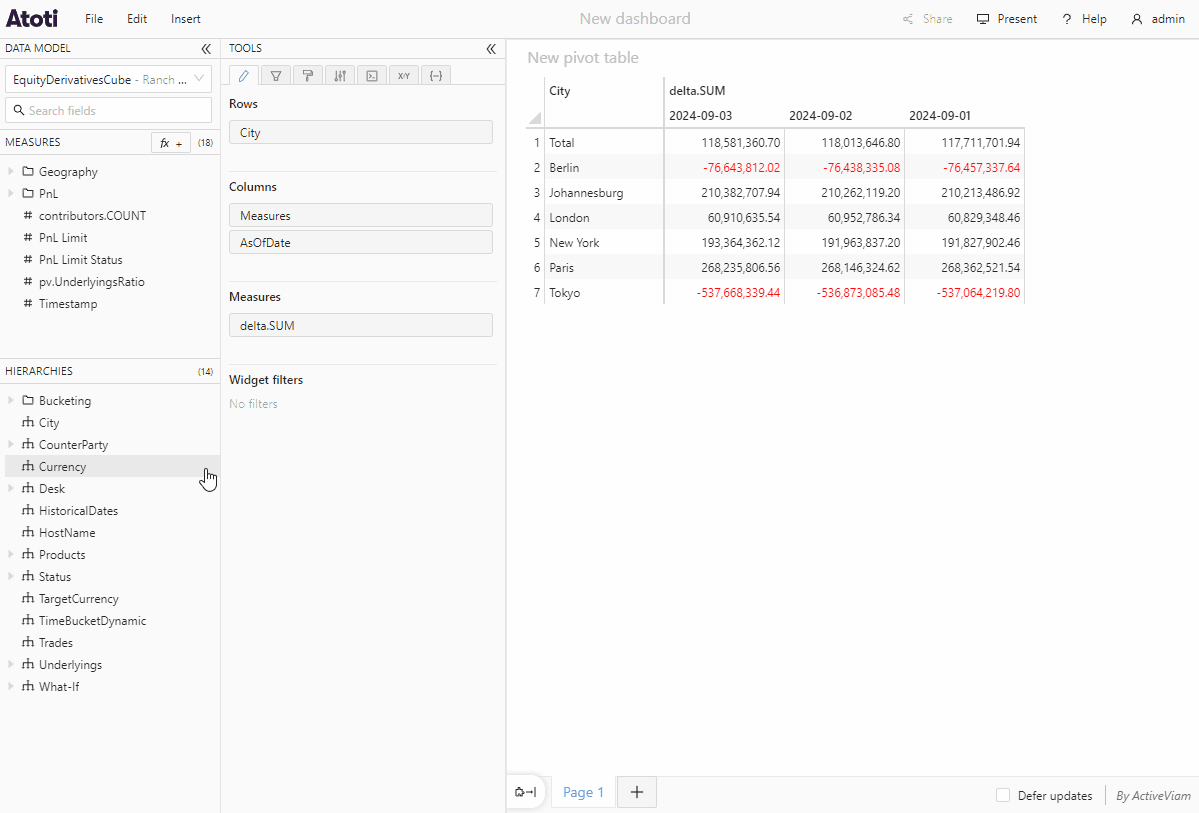Click the Bucketing folder icon
Image resolution: width=1199 pixels, height=813 pixels.
tap(28, 400)
